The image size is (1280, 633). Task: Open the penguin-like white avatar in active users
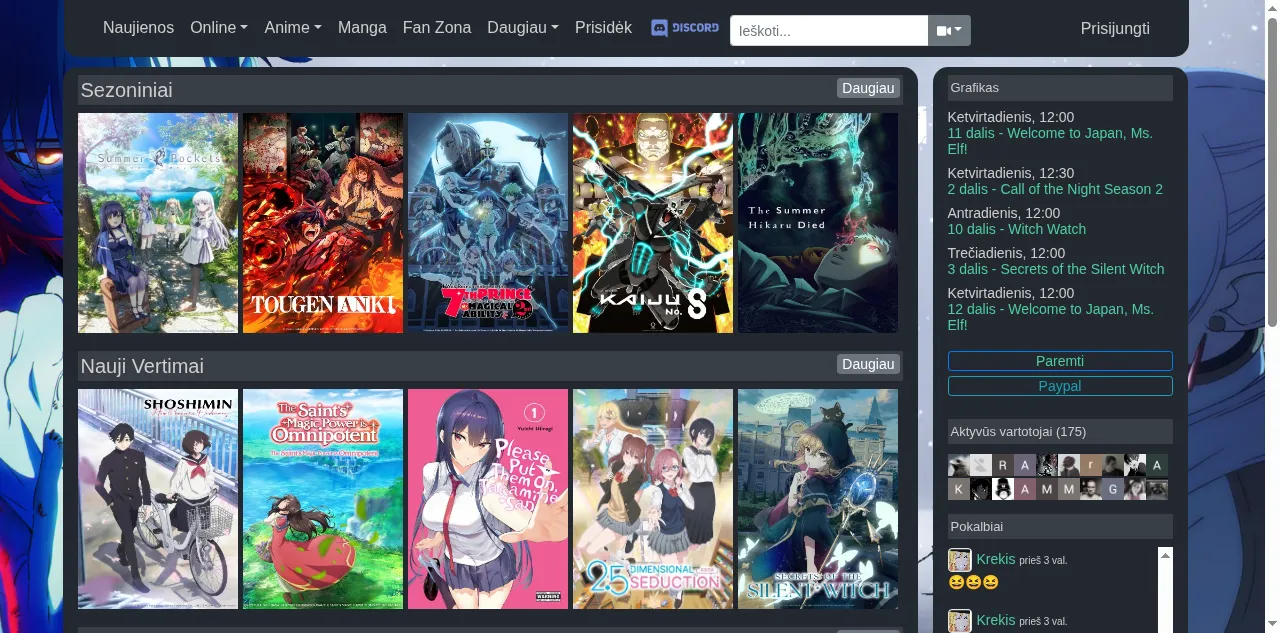(x=1003, y=489)
